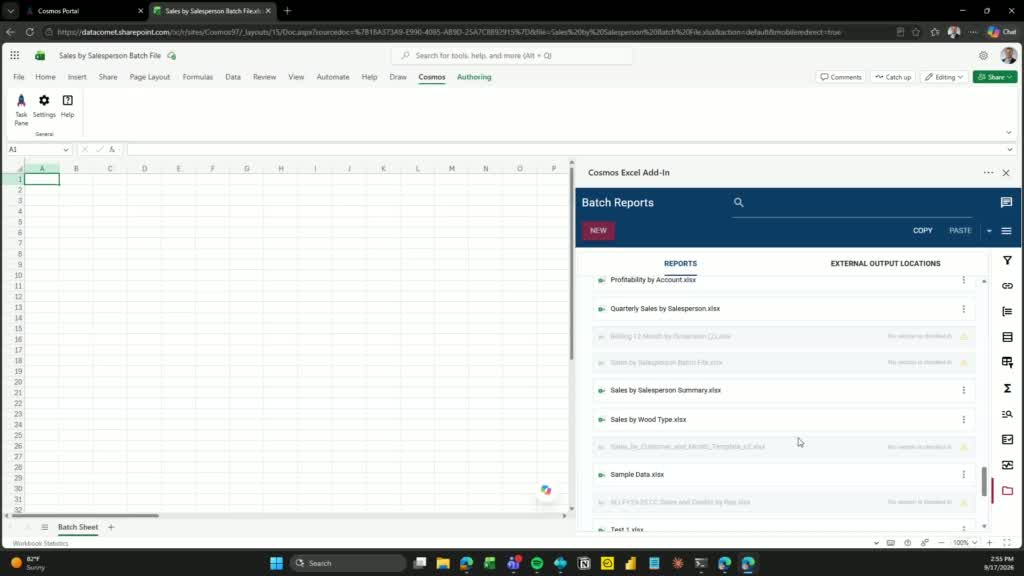
Task: Open File Explorer from the taskbar
Action: (x=443, y=563)
